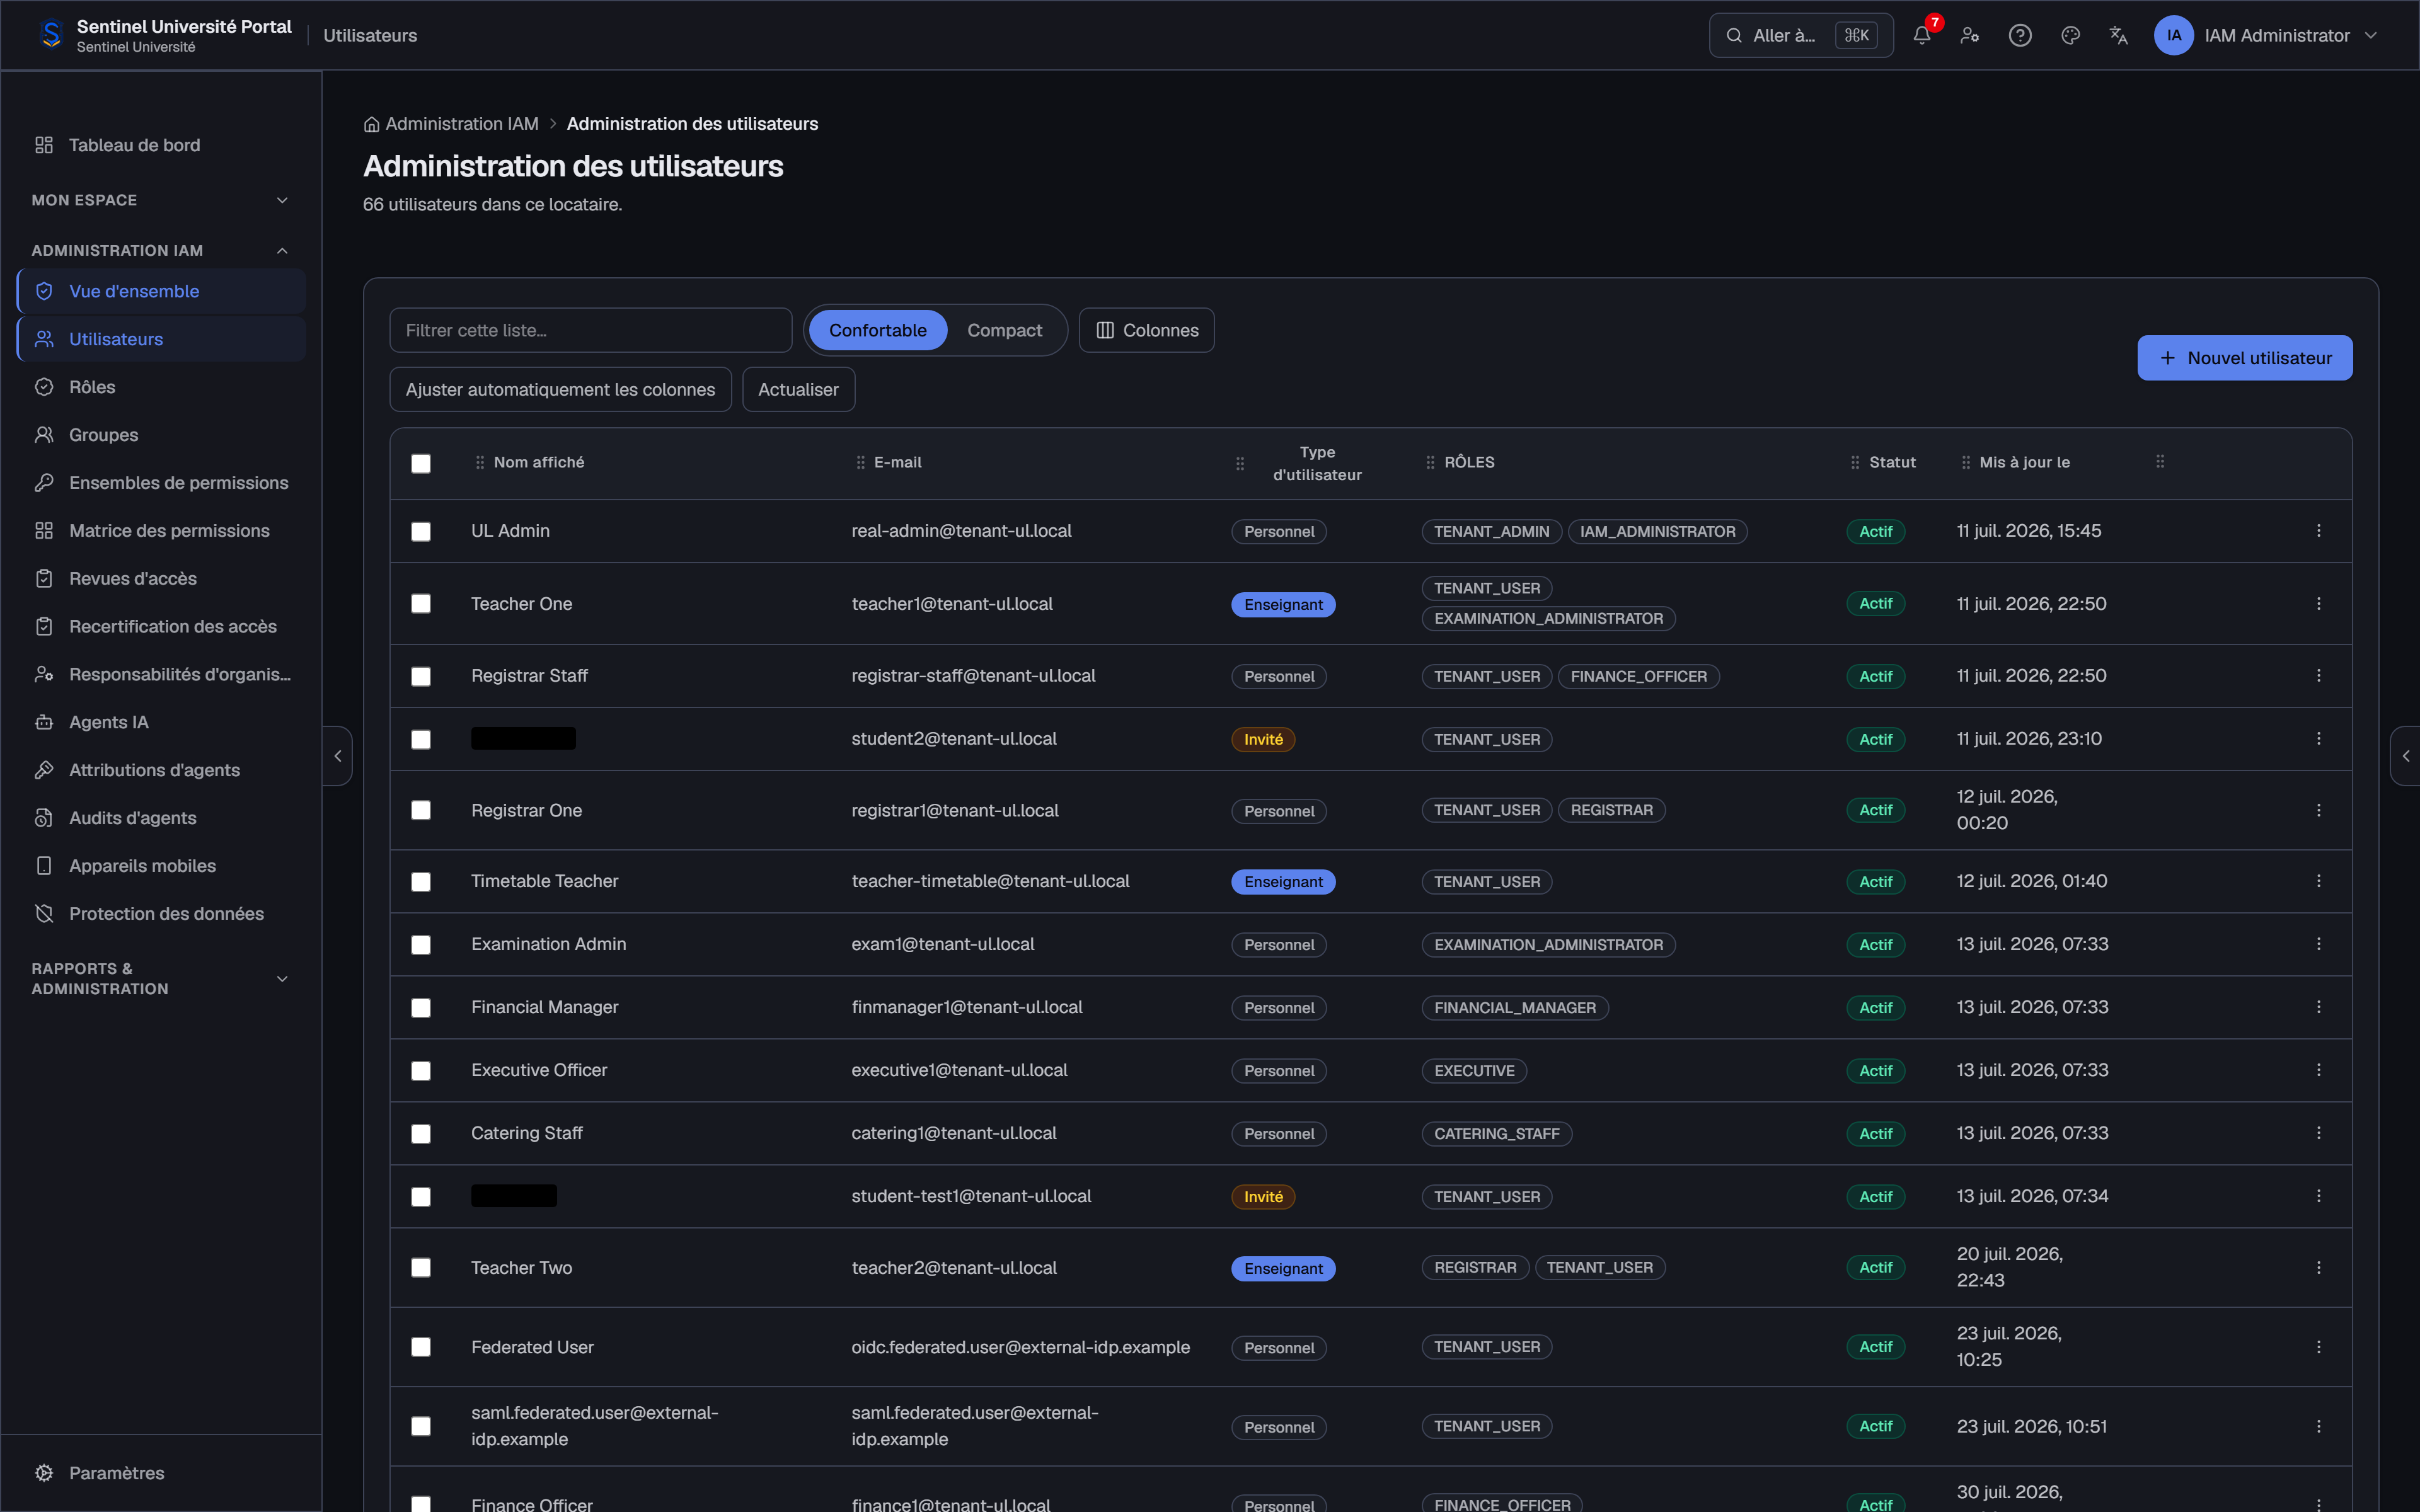Click the drag handle of Statut column

1855,462
